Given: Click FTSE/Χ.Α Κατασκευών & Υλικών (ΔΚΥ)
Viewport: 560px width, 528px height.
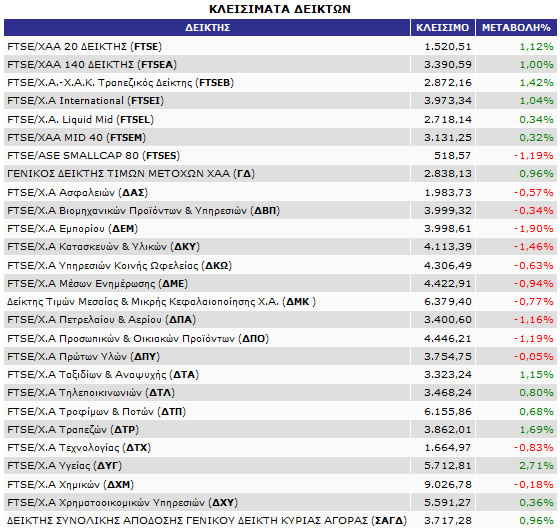Looking at the screenshot, I should pyautogui.click(x=104, y=246).
